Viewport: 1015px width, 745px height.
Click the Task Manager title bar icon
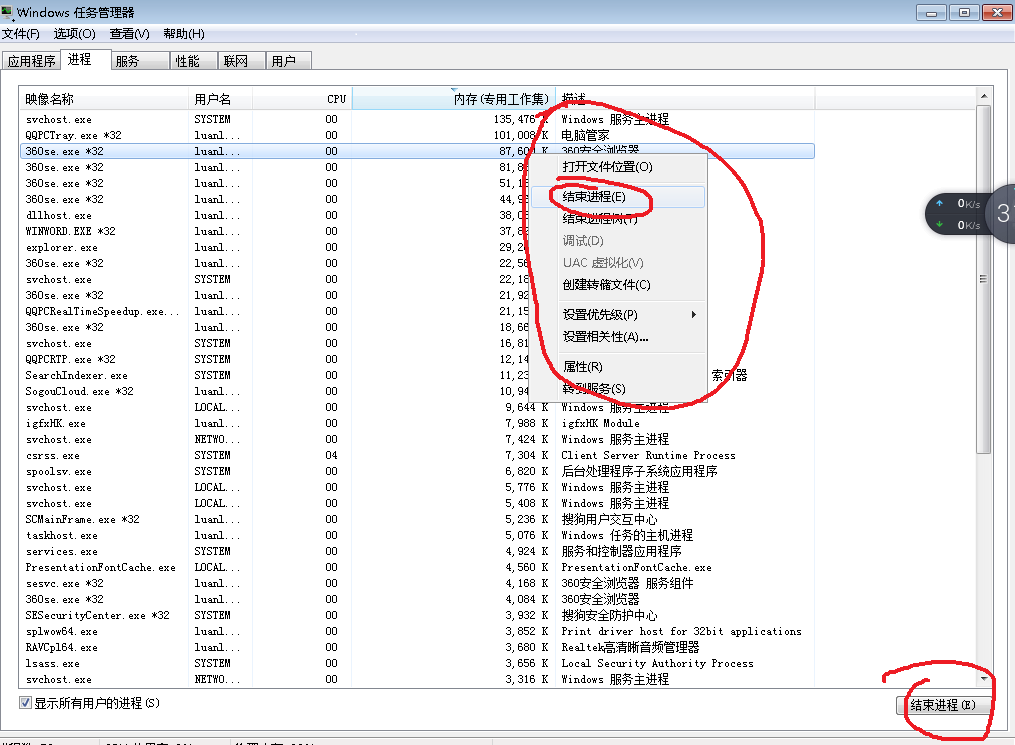pyautogui.click(x=10, y=12)
